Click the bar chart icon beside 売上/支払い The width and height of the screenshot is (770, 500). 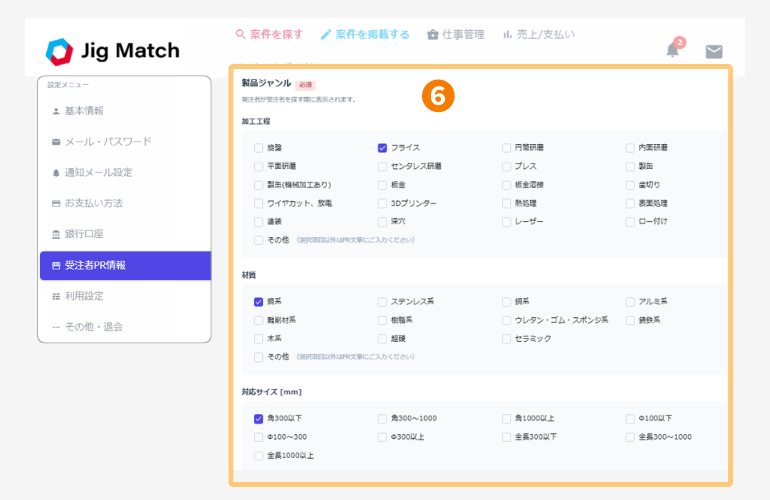(507, 35)
